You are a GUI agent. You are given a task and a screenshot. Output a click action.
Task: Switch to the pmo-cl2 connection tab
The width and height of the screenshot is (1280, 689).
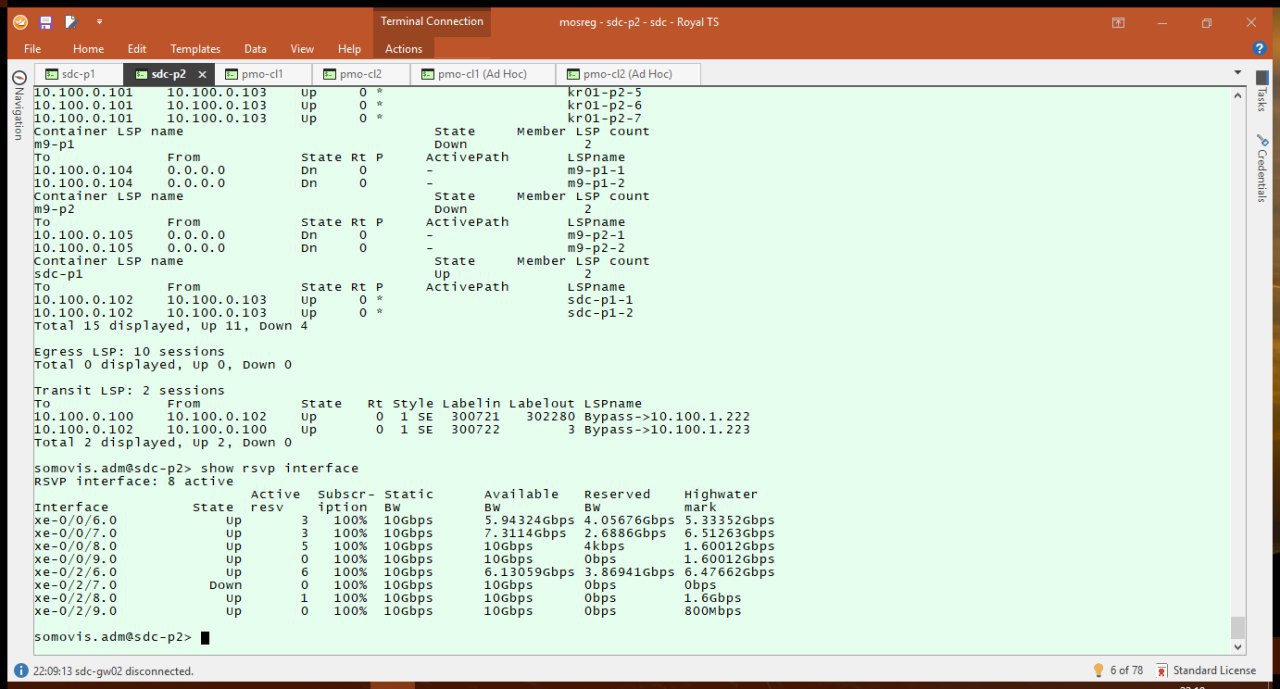point(361,74)
